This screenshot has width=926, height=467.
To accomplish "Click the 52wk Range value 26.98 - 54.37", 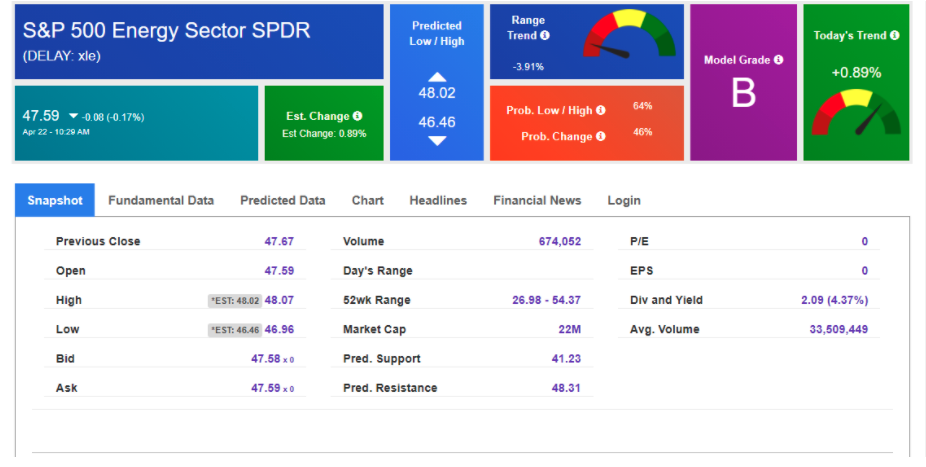I will click(546, 301).
